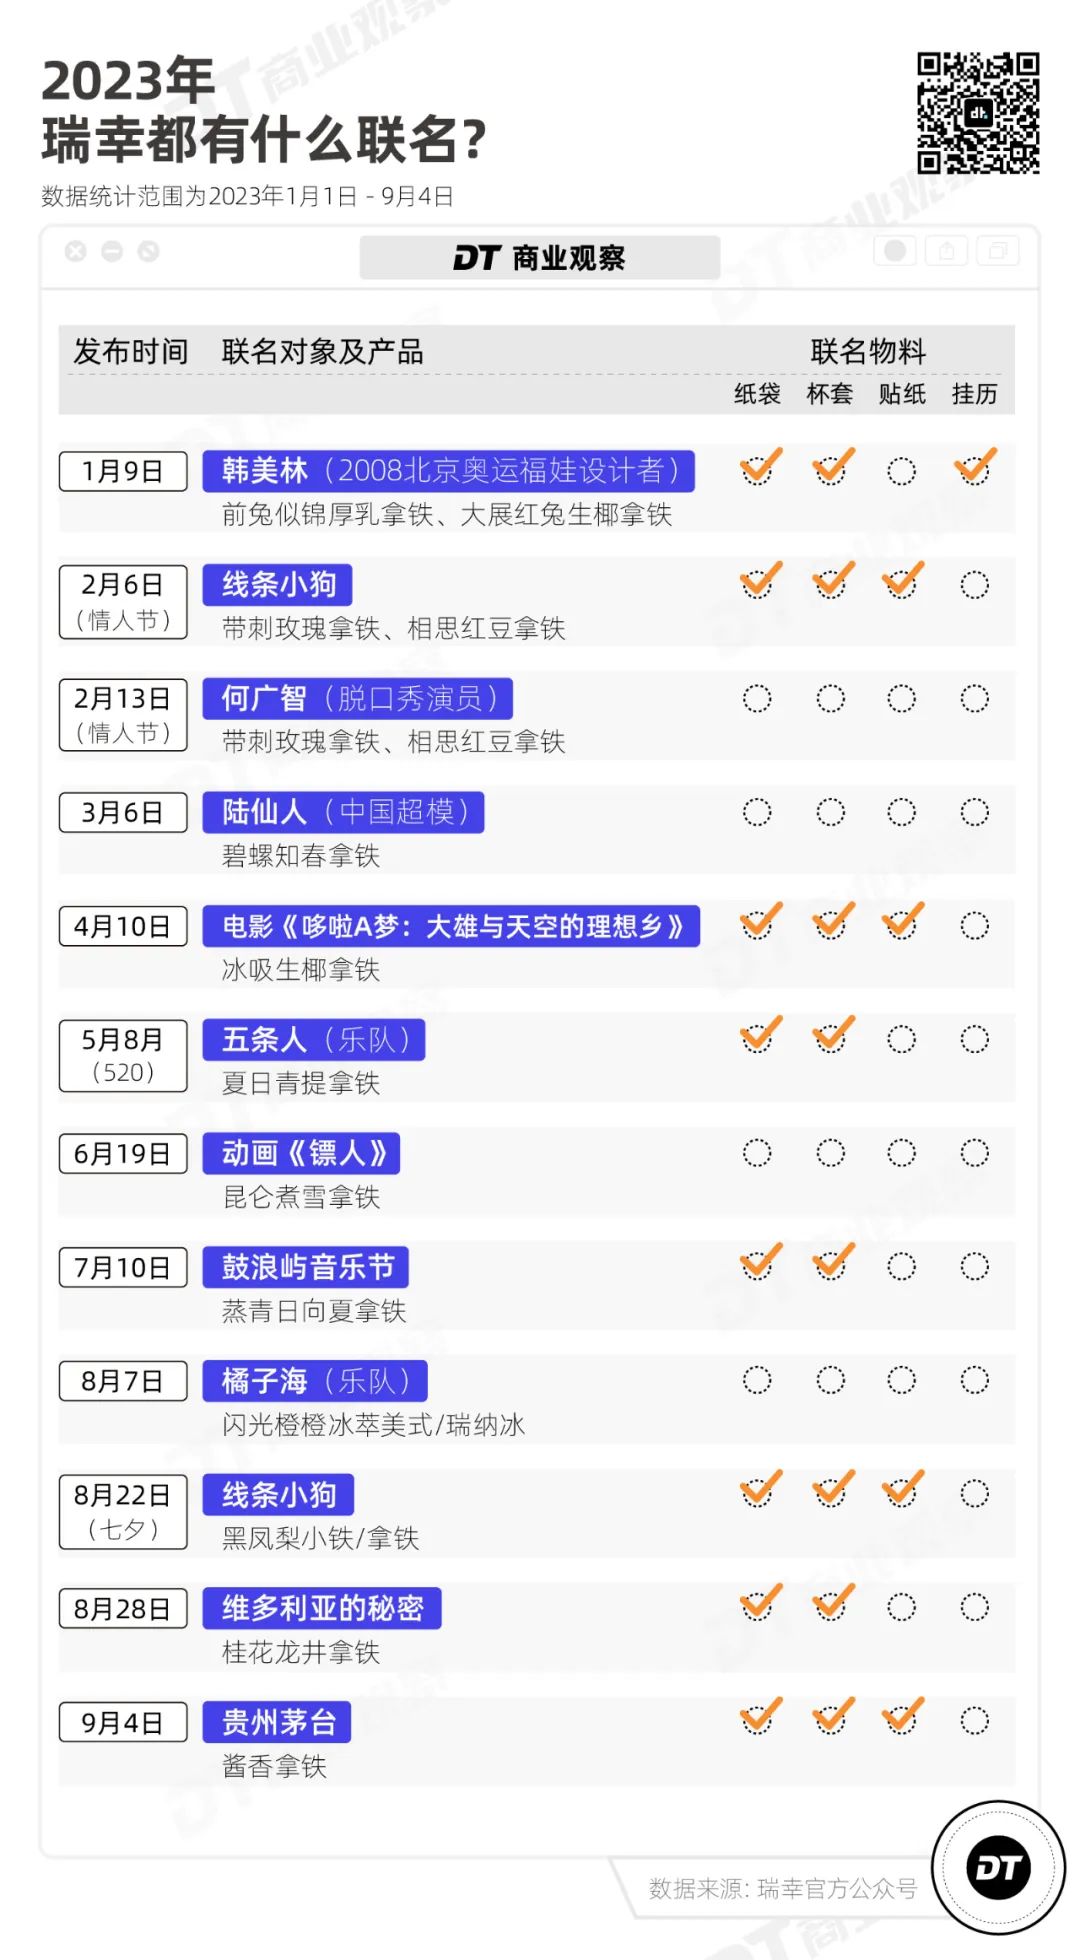
Task: Click the overlapping-windows icon in header
Action: point(997,251)
